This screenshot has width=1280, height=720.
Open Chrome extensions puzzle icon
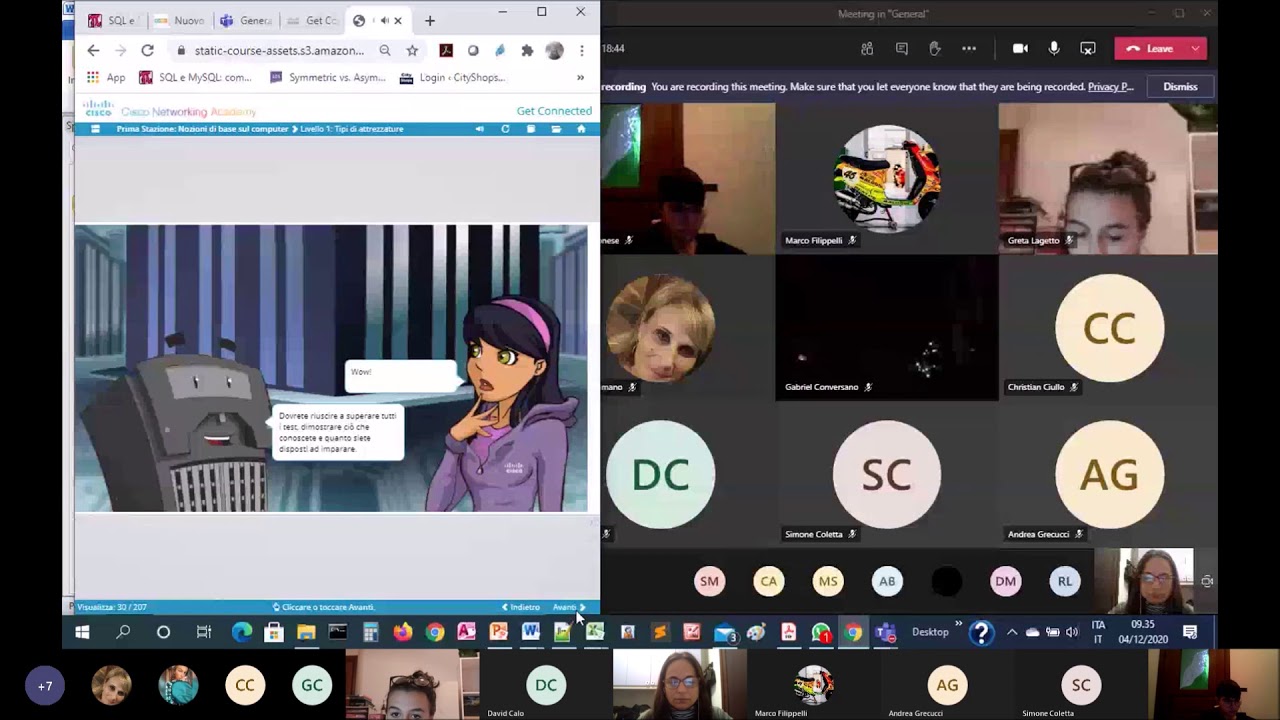pyautogui.click(x=527, y=50)
